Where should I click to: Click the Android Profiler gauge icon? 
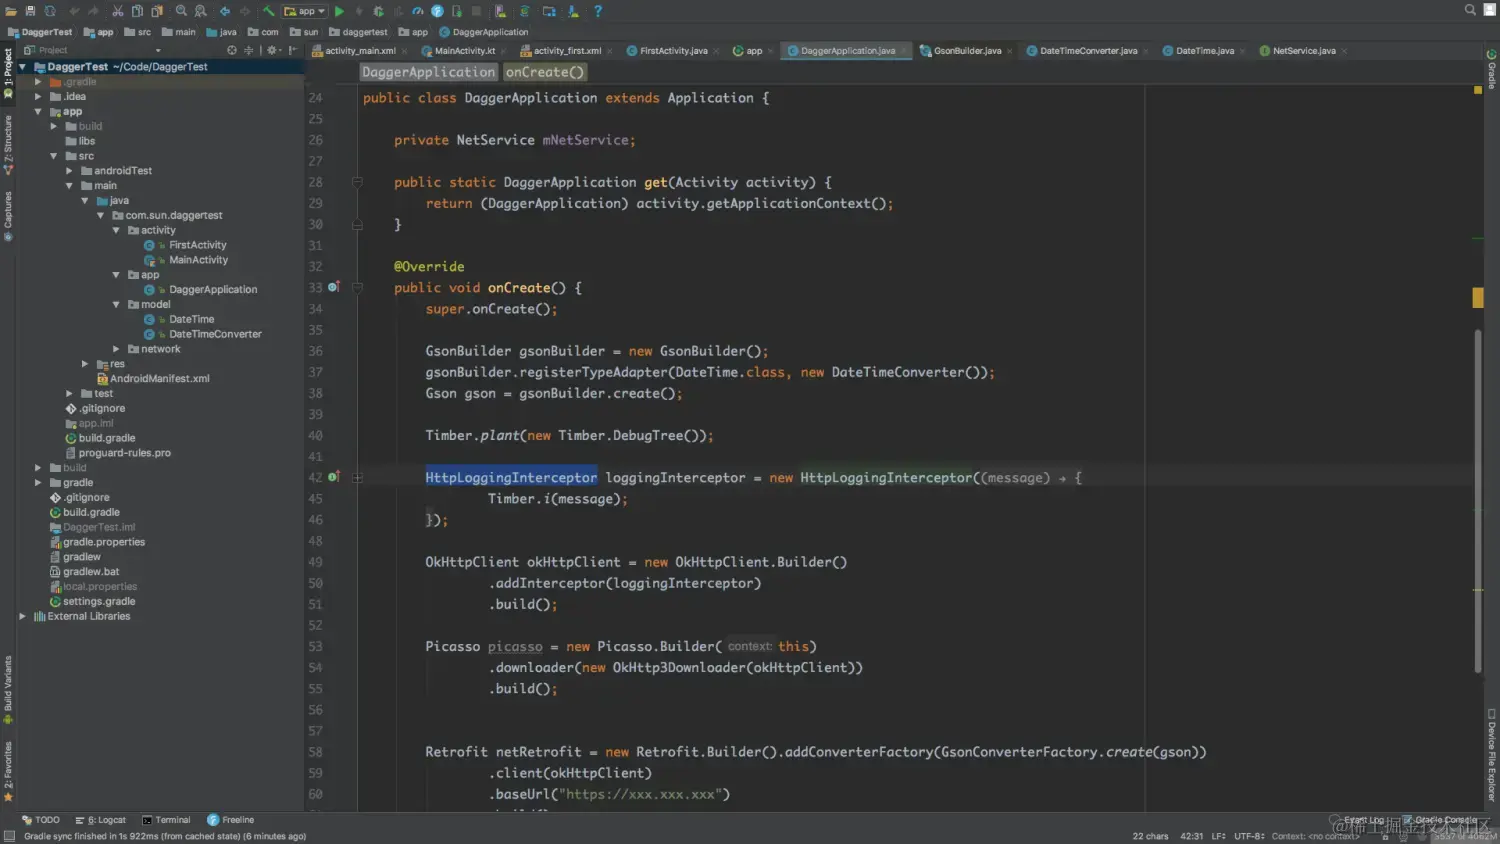418,11
